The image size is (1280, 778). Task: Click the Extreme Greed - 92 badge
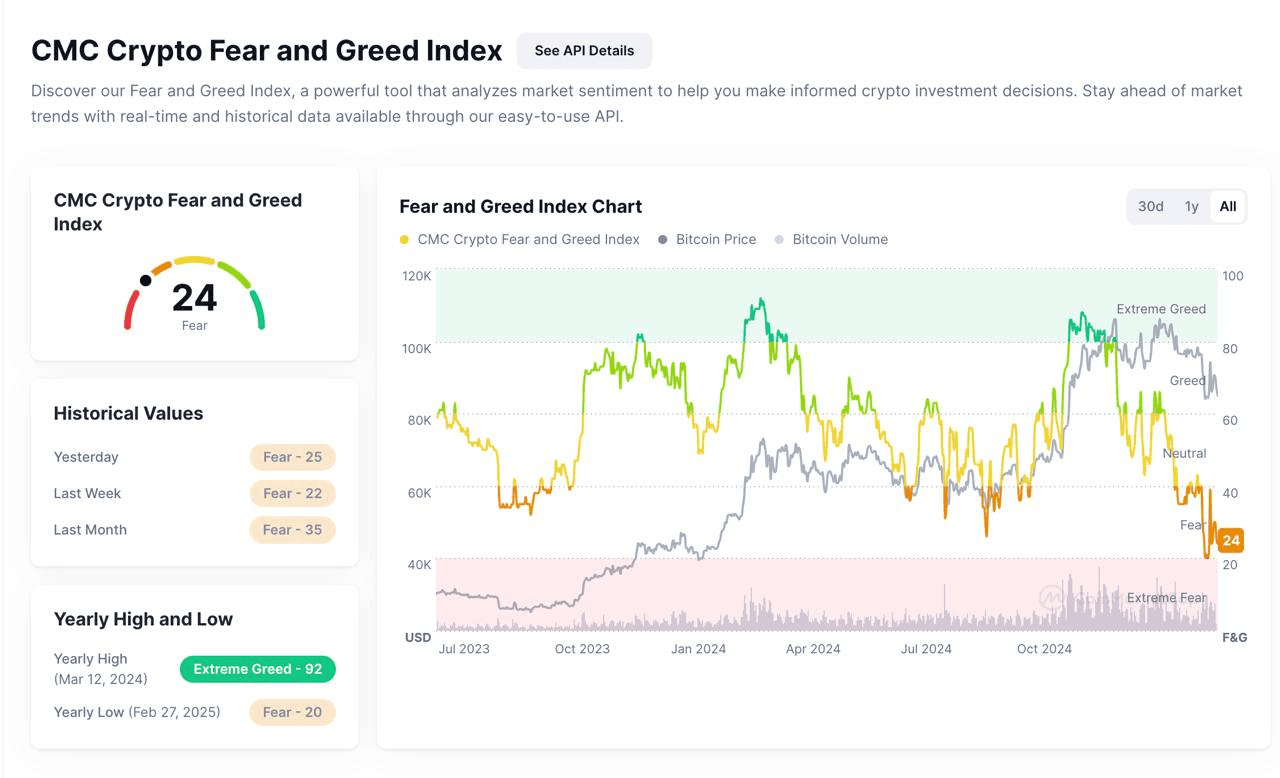coord(258,669)
